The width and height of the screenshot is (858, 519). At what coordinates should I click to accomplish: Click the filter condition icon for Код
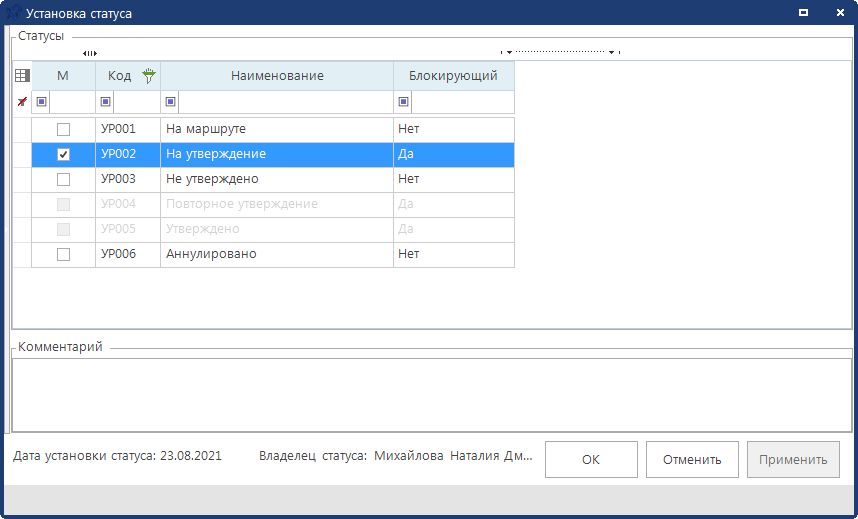pos(105,102)
